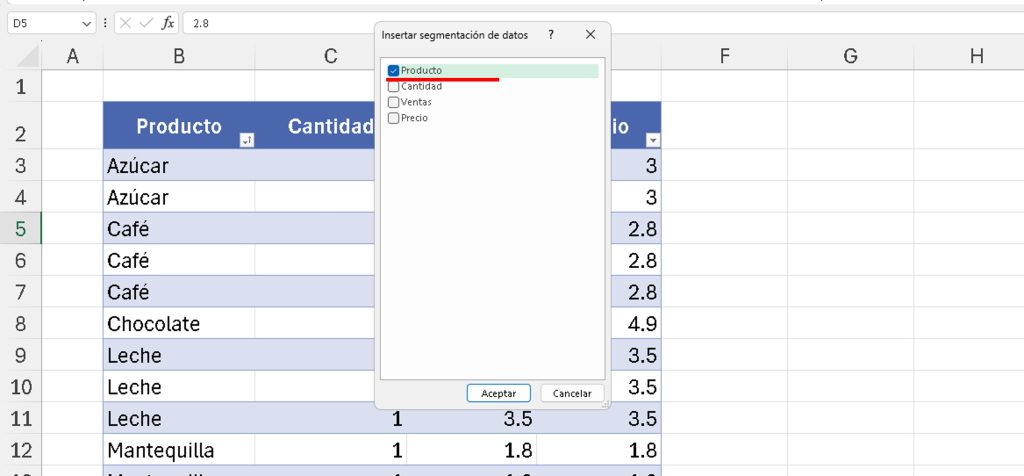Click the confirm entry checkmark in formula bar
The width and height of the screenshot is (1024, 476).
click(146, 22)
